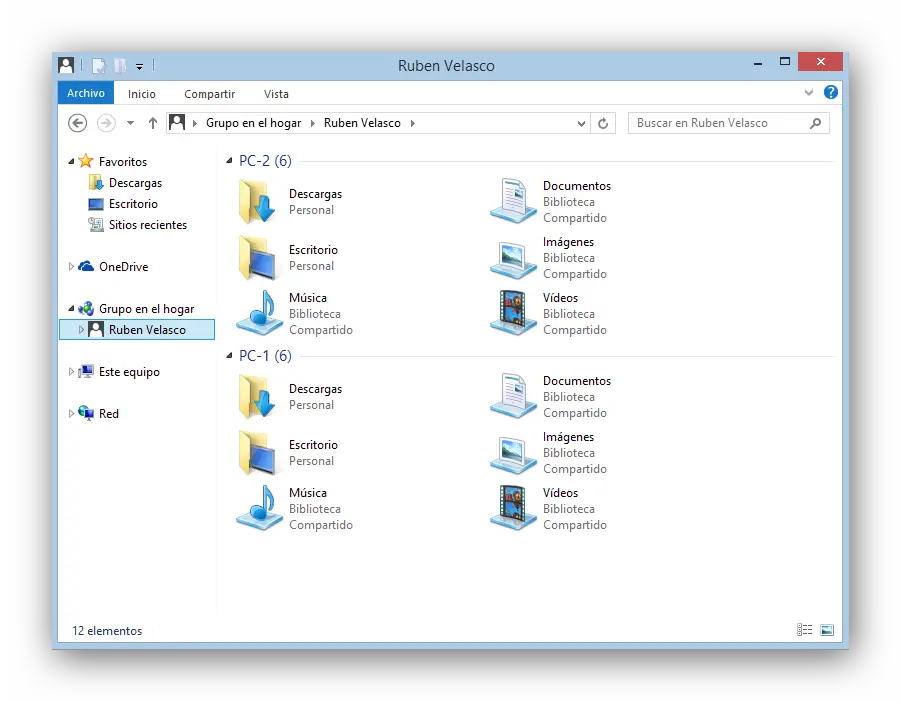Click the 12 elementos status text
The height and width of the screenshot is (702, 901).
tap(107, 630)
